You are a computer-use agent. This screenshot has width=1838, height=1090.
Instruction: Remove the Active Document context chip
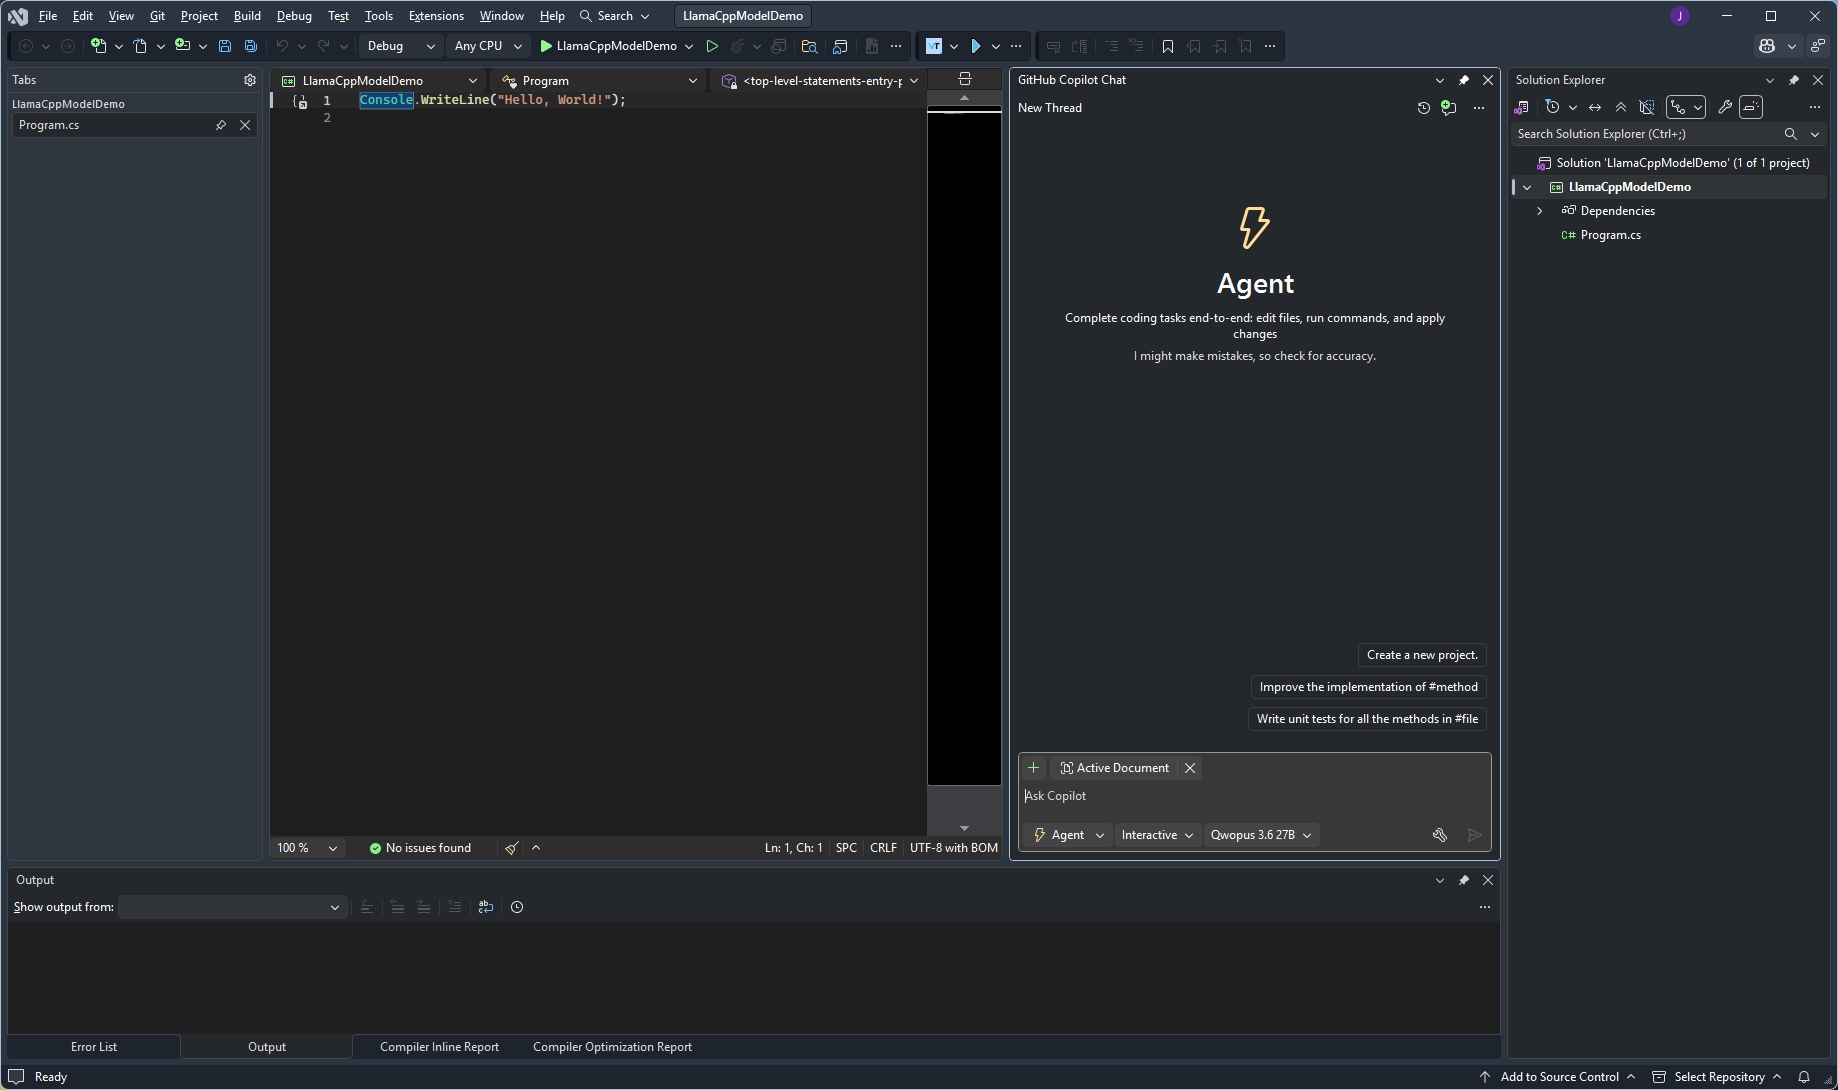point(1190,768)
